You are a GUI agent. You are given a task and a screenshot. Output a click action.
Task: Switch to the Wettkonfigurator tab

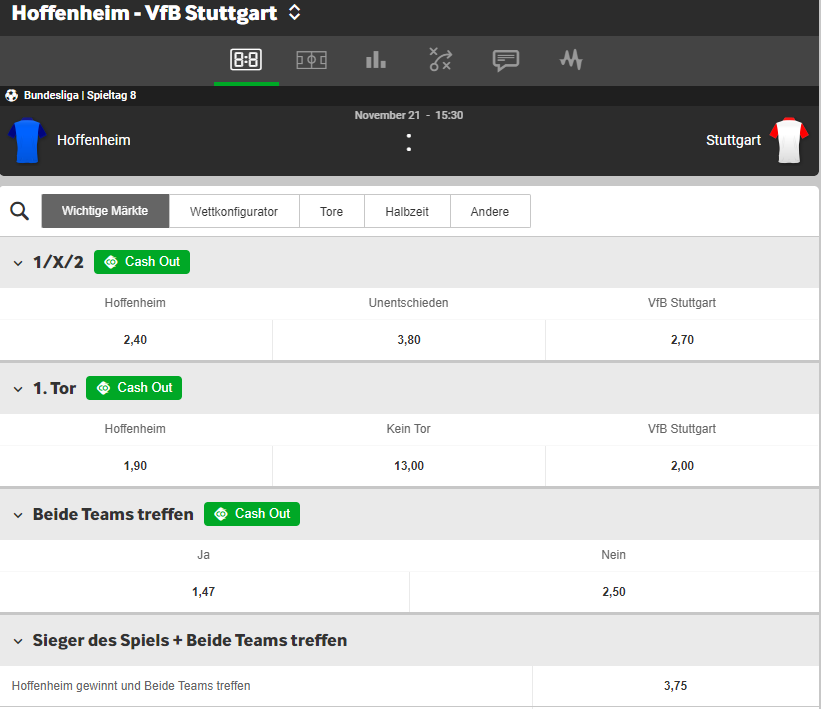coord(234,211)
